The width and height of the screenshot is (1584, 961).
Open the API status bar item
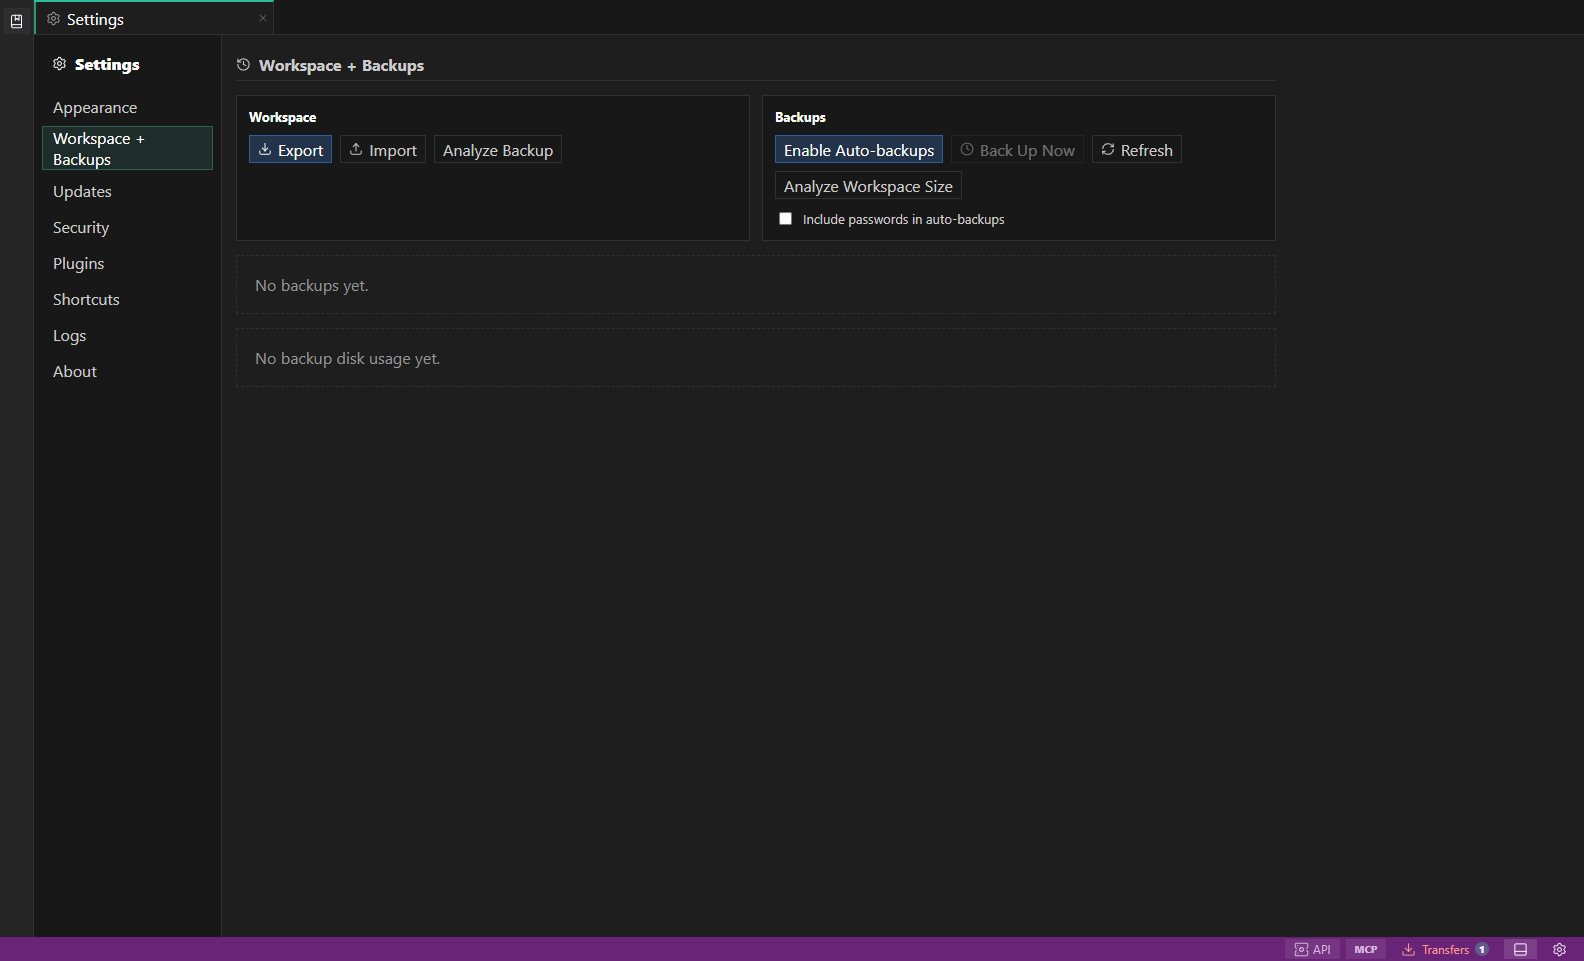[1312, 950]
